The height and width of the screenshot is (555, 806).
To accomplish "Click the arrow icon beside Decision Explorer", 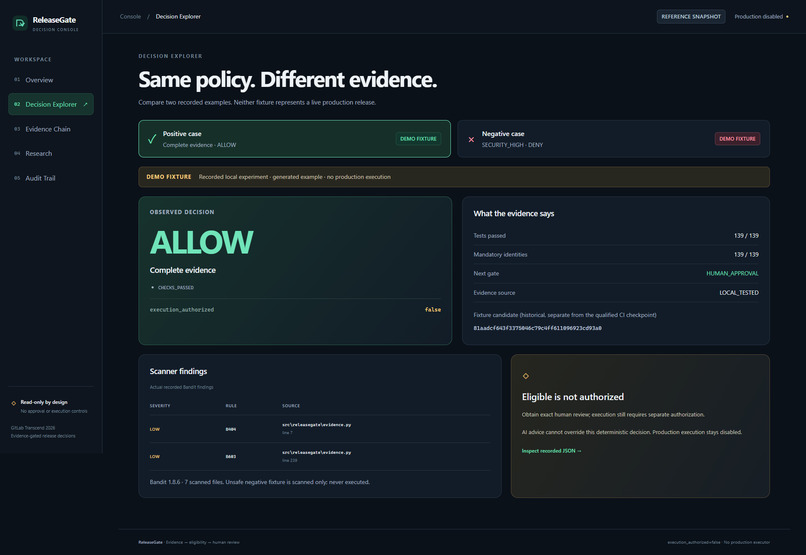I will [x=85, y=104].
